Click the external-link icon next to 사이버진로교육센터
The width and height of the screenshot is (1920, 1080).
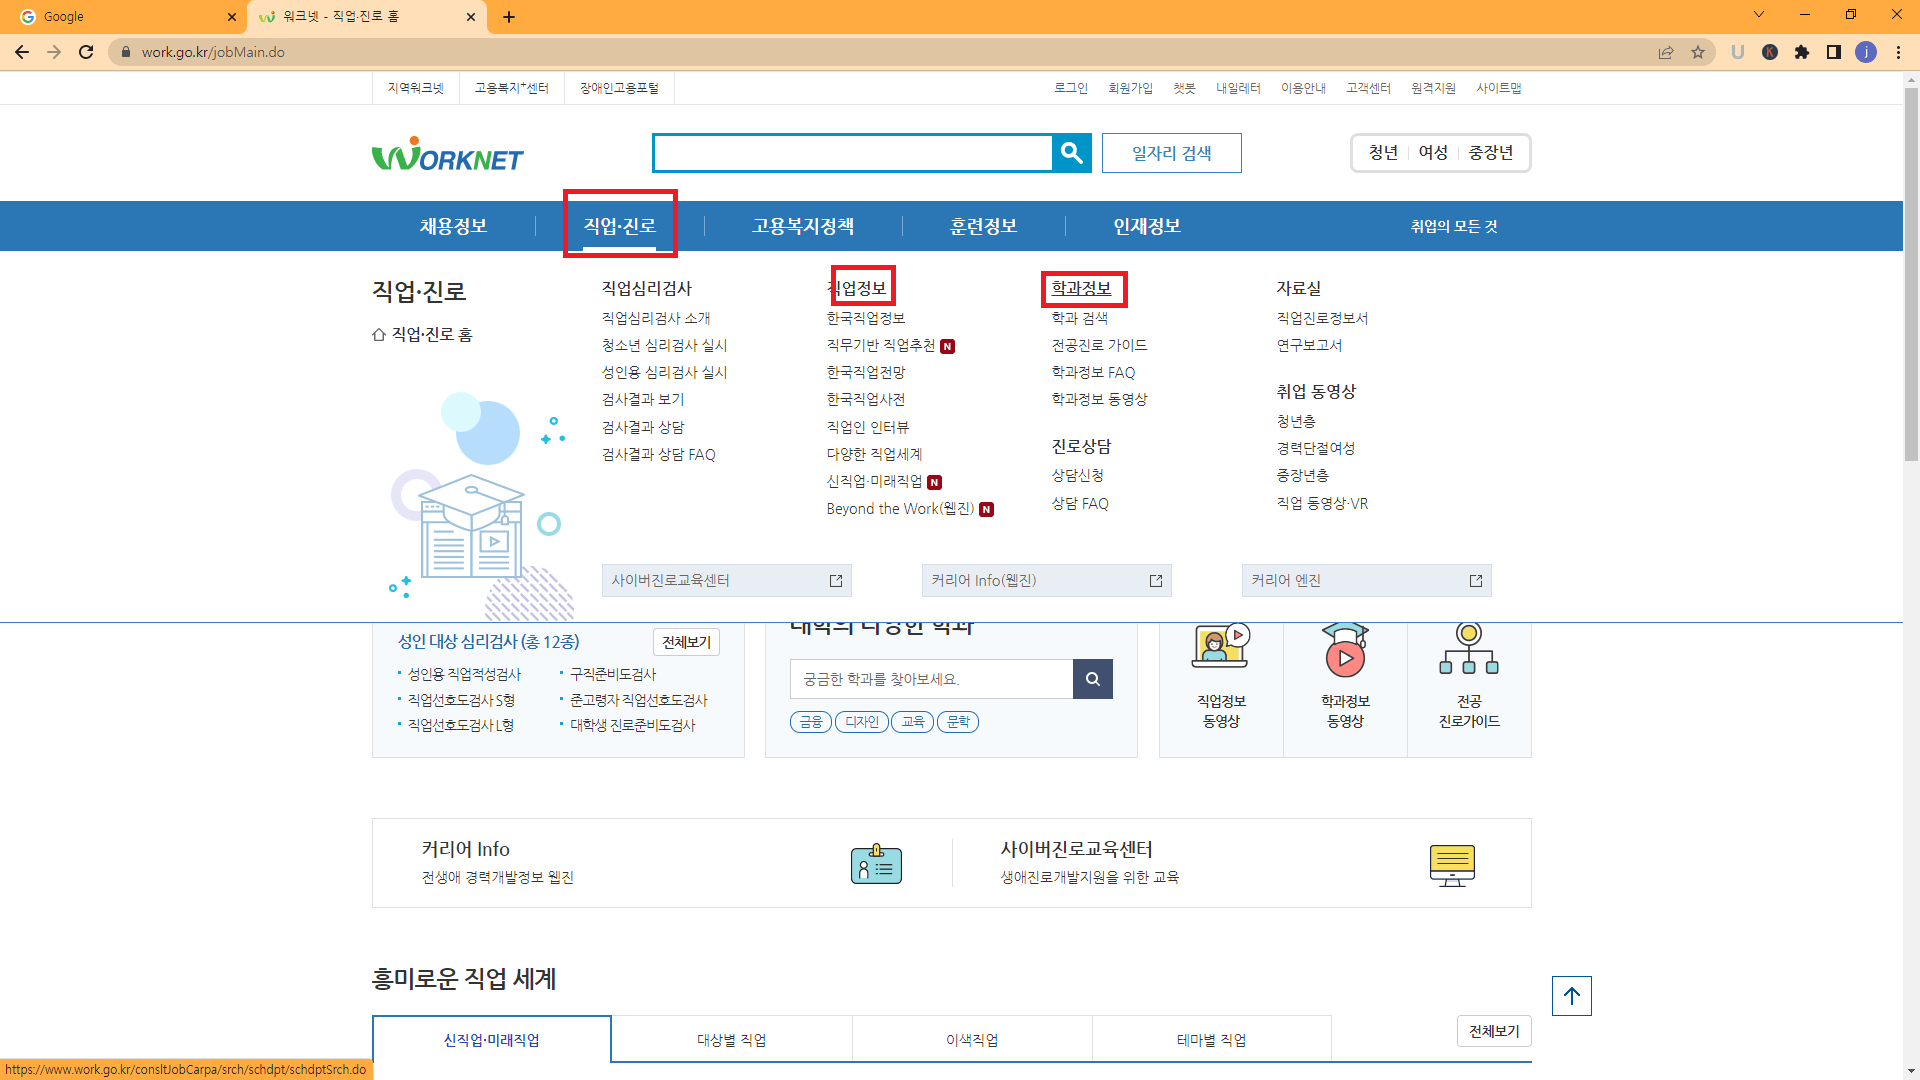click(x=835, y=580)
